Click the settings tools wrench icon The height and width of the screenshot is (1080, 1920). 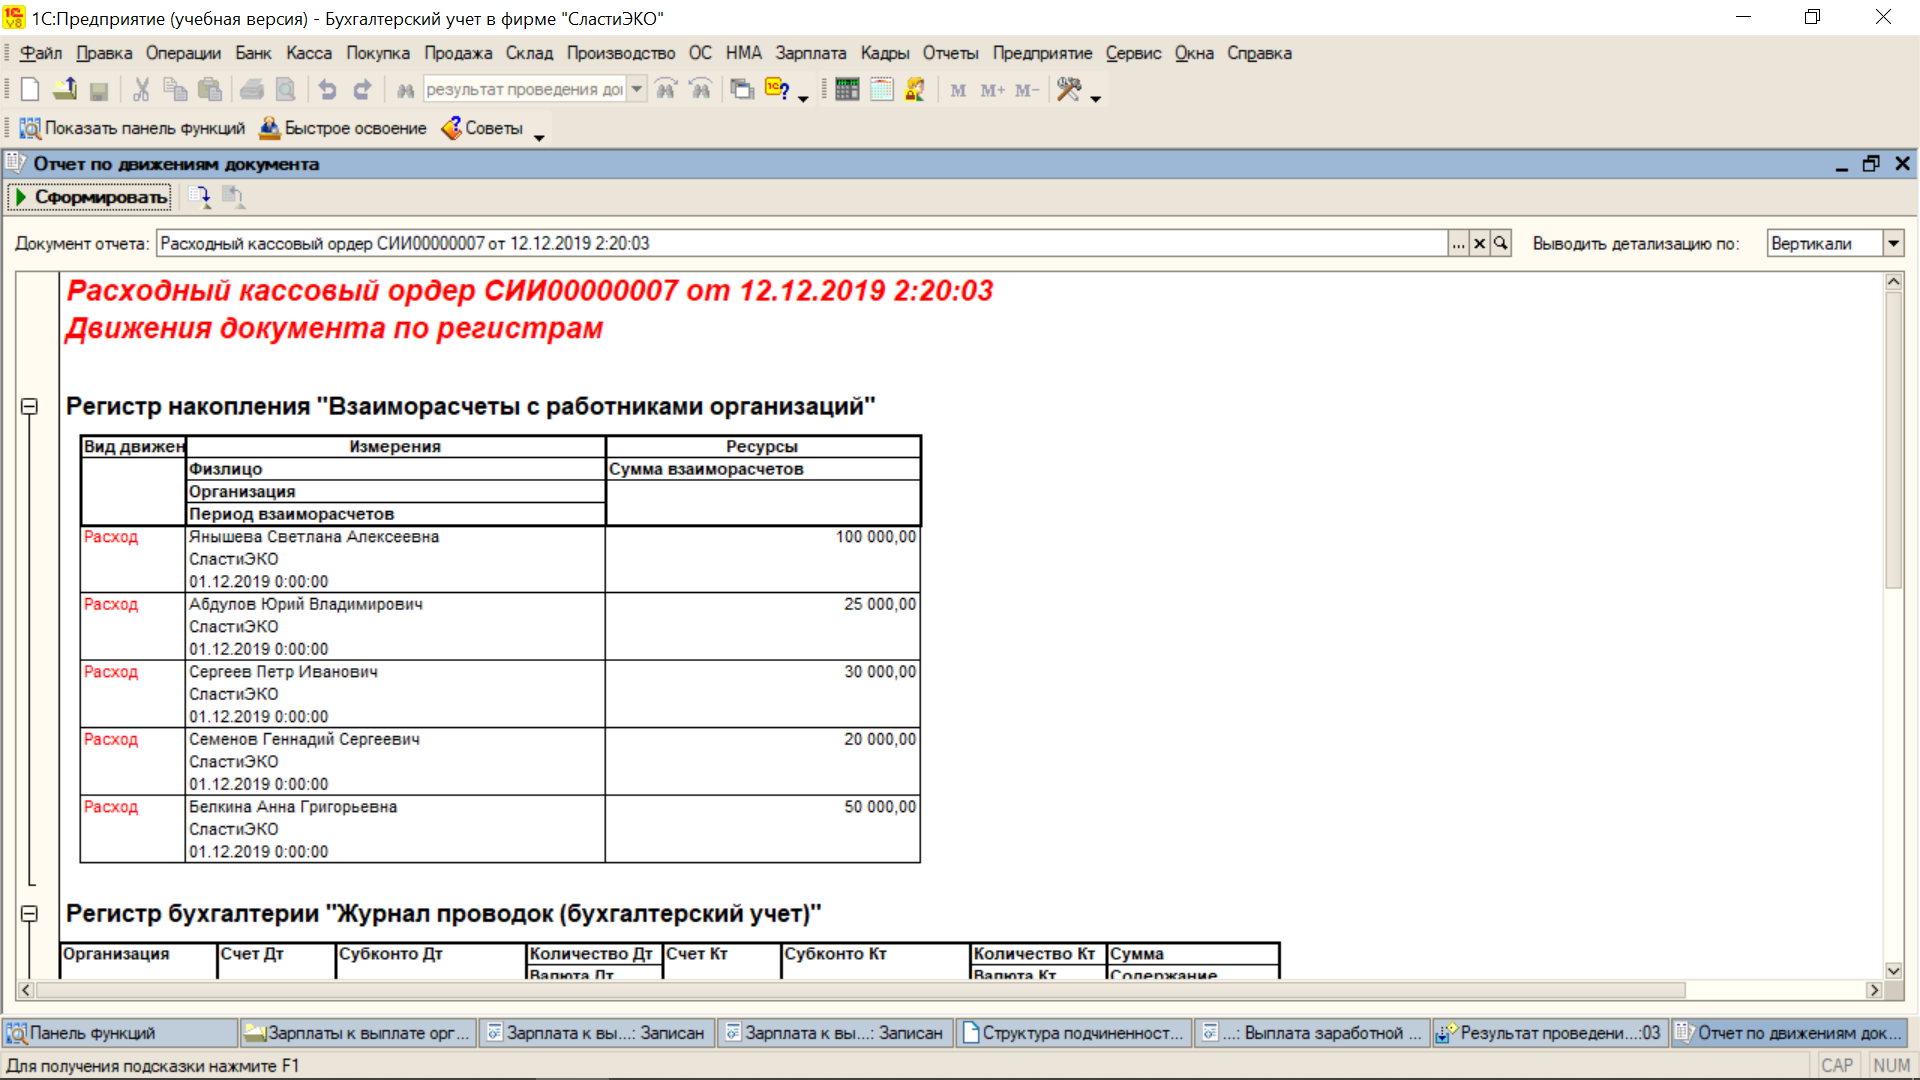1069,90
